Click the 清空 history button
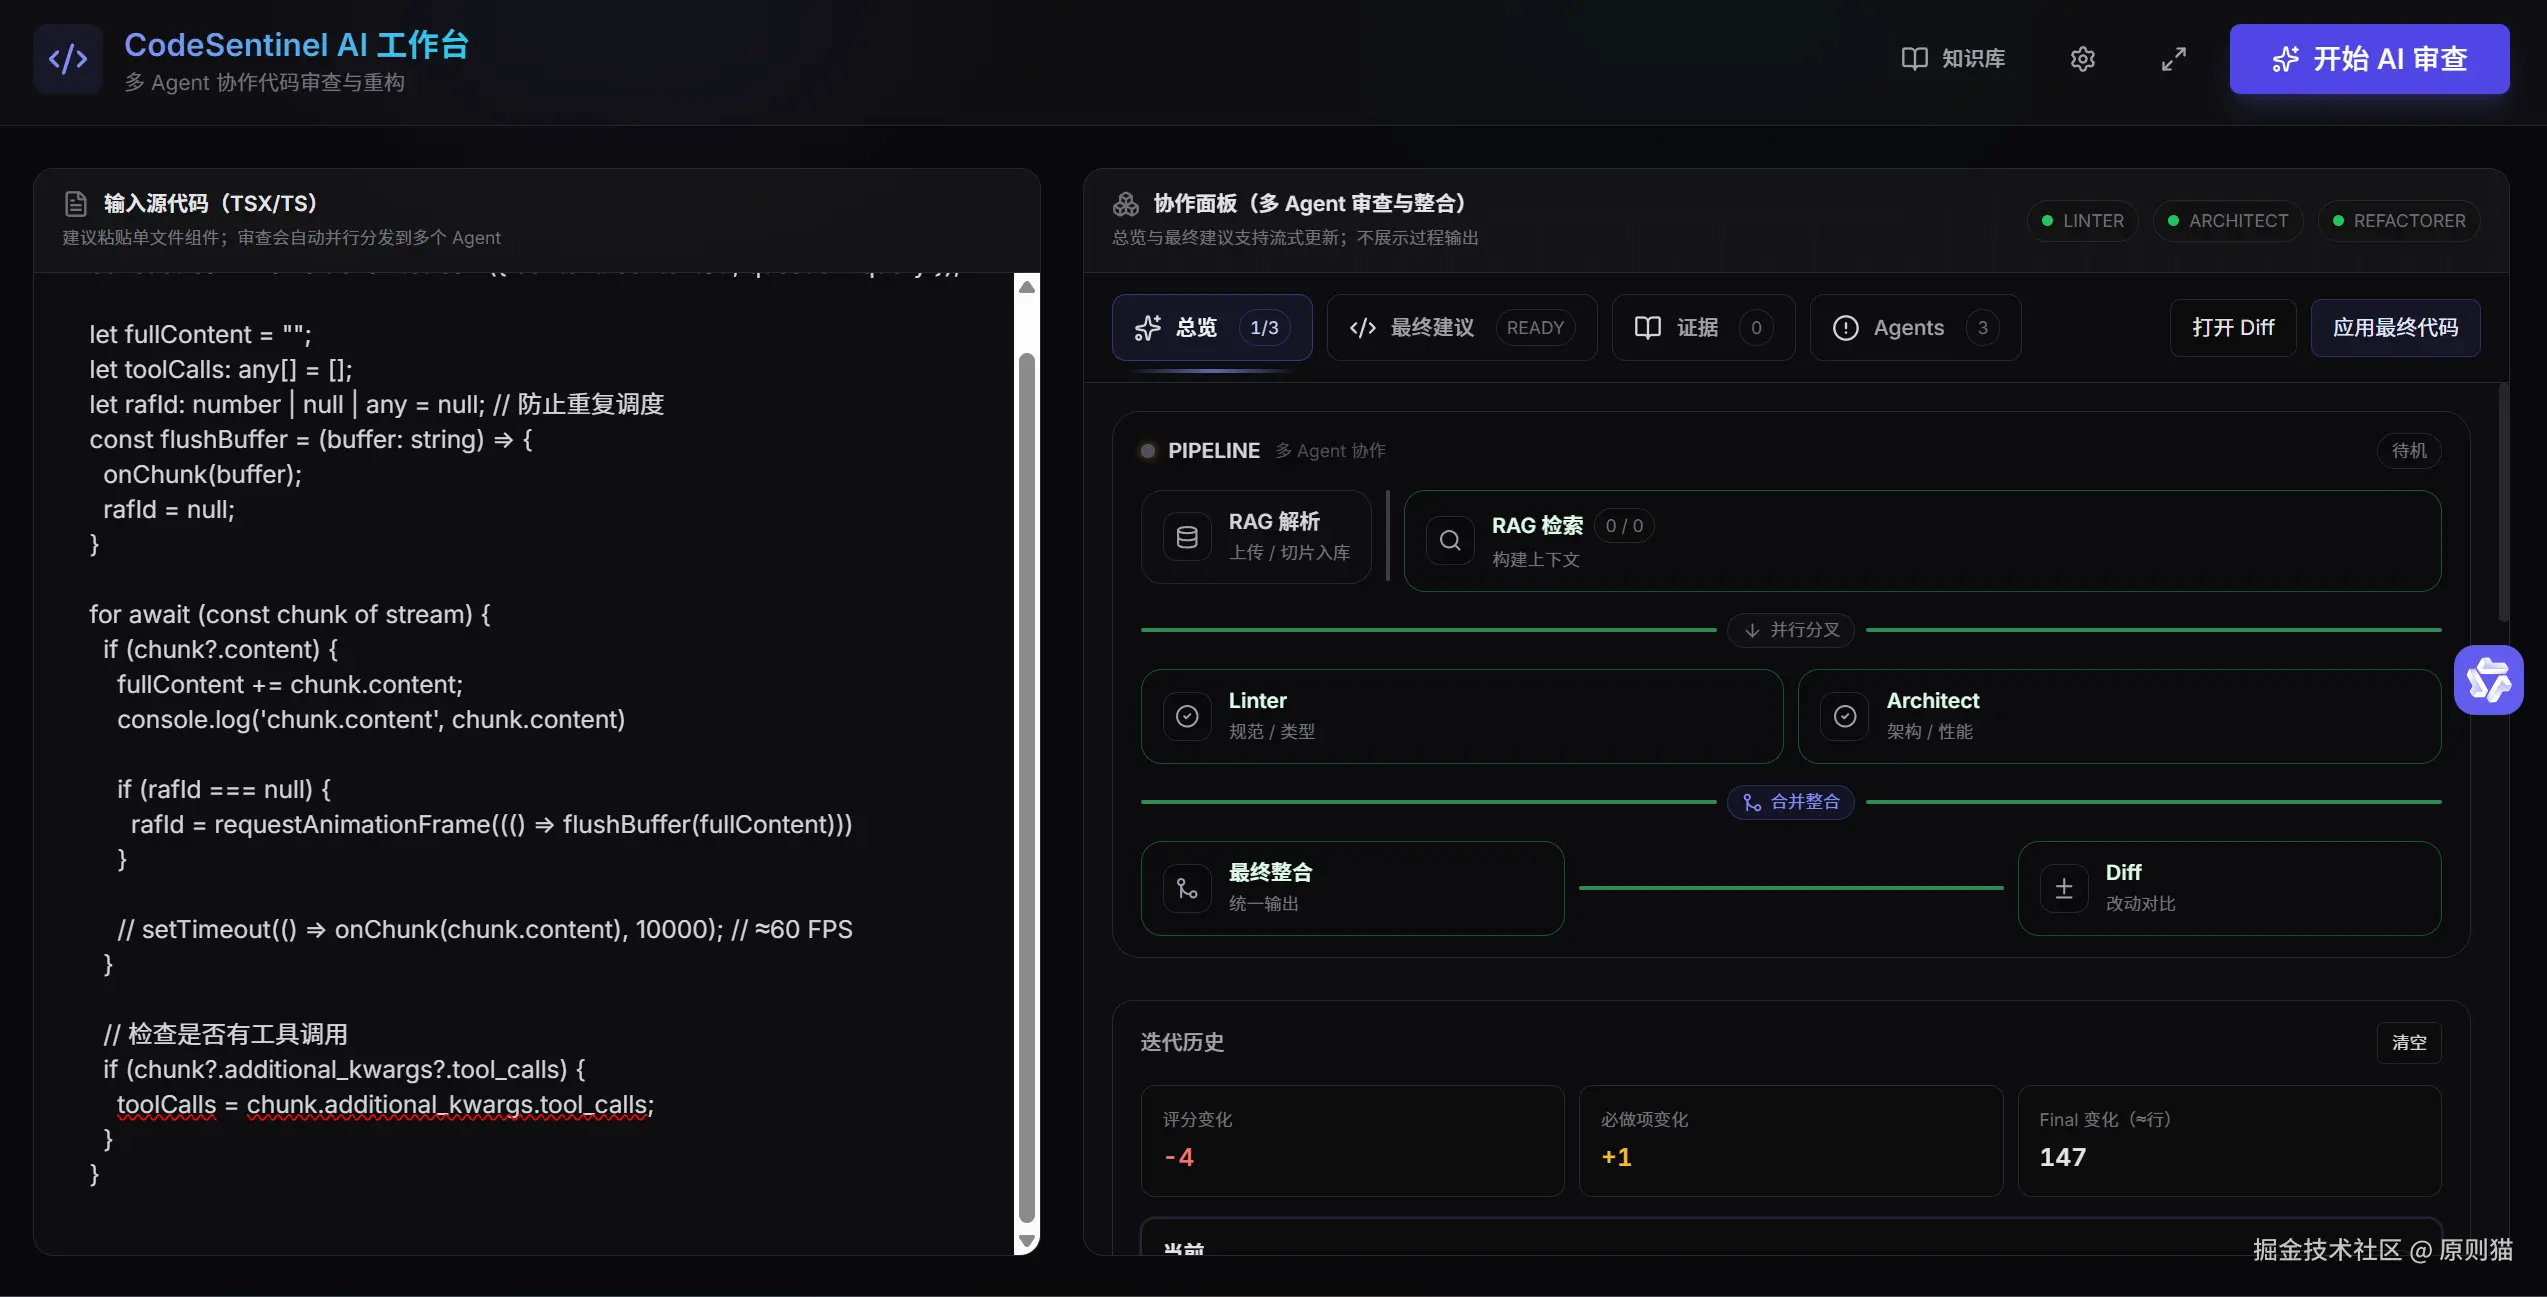This screenshot has width=2547, height=1297. coord(2408,1043)
